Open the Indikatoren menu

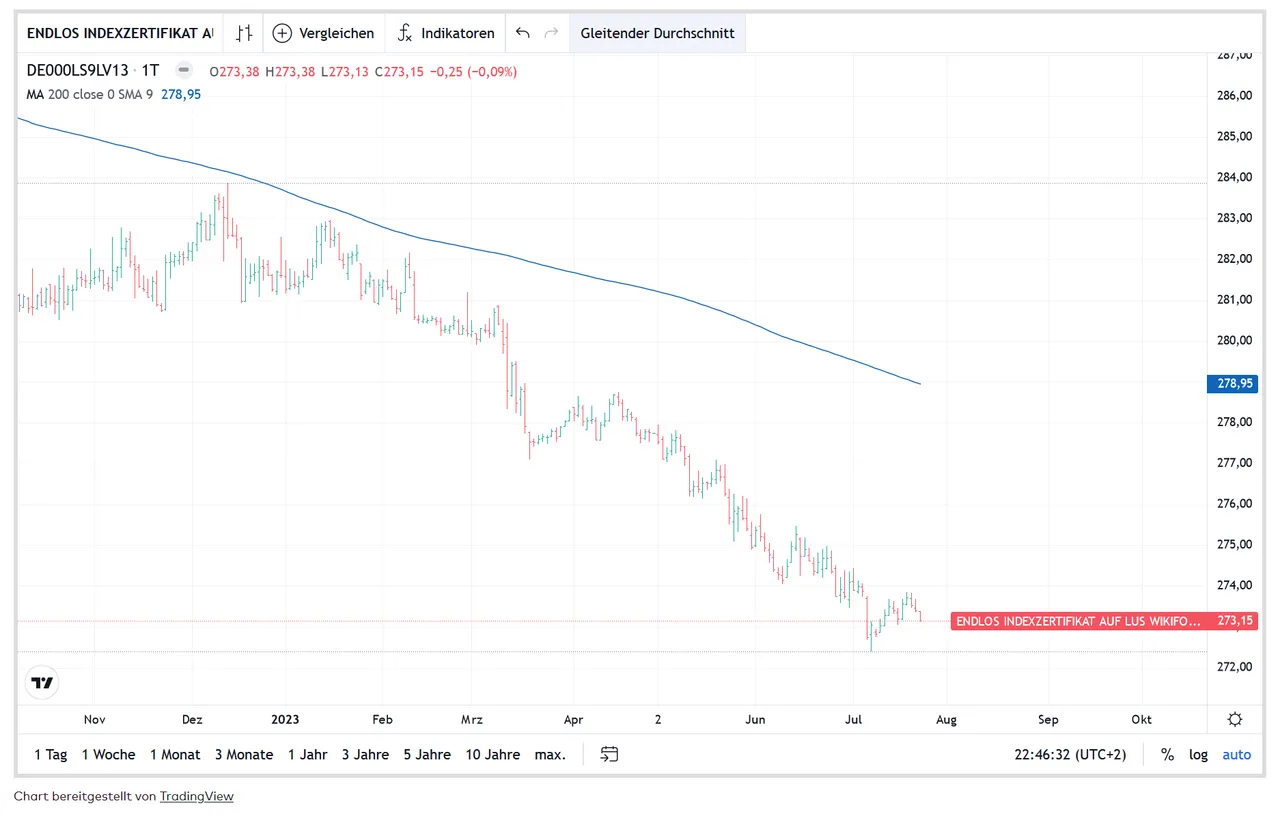tap(445, 33)
